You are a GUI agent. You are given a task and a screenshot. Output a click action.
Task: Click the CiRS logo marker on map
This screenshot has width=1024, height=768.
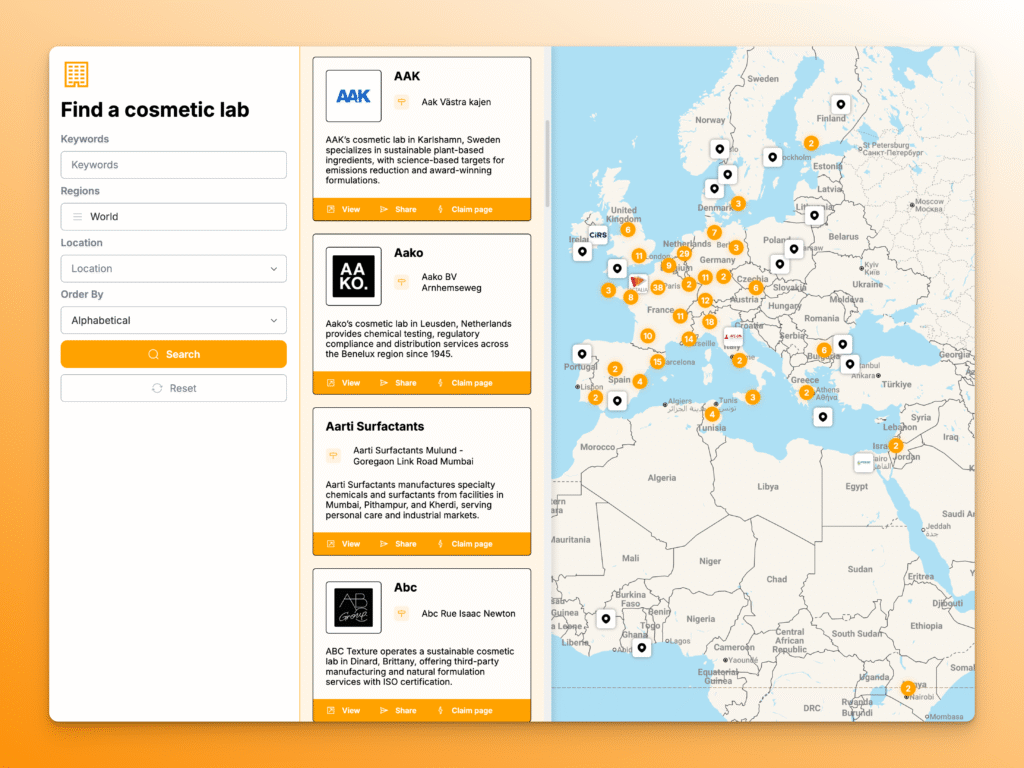[598, 236]
